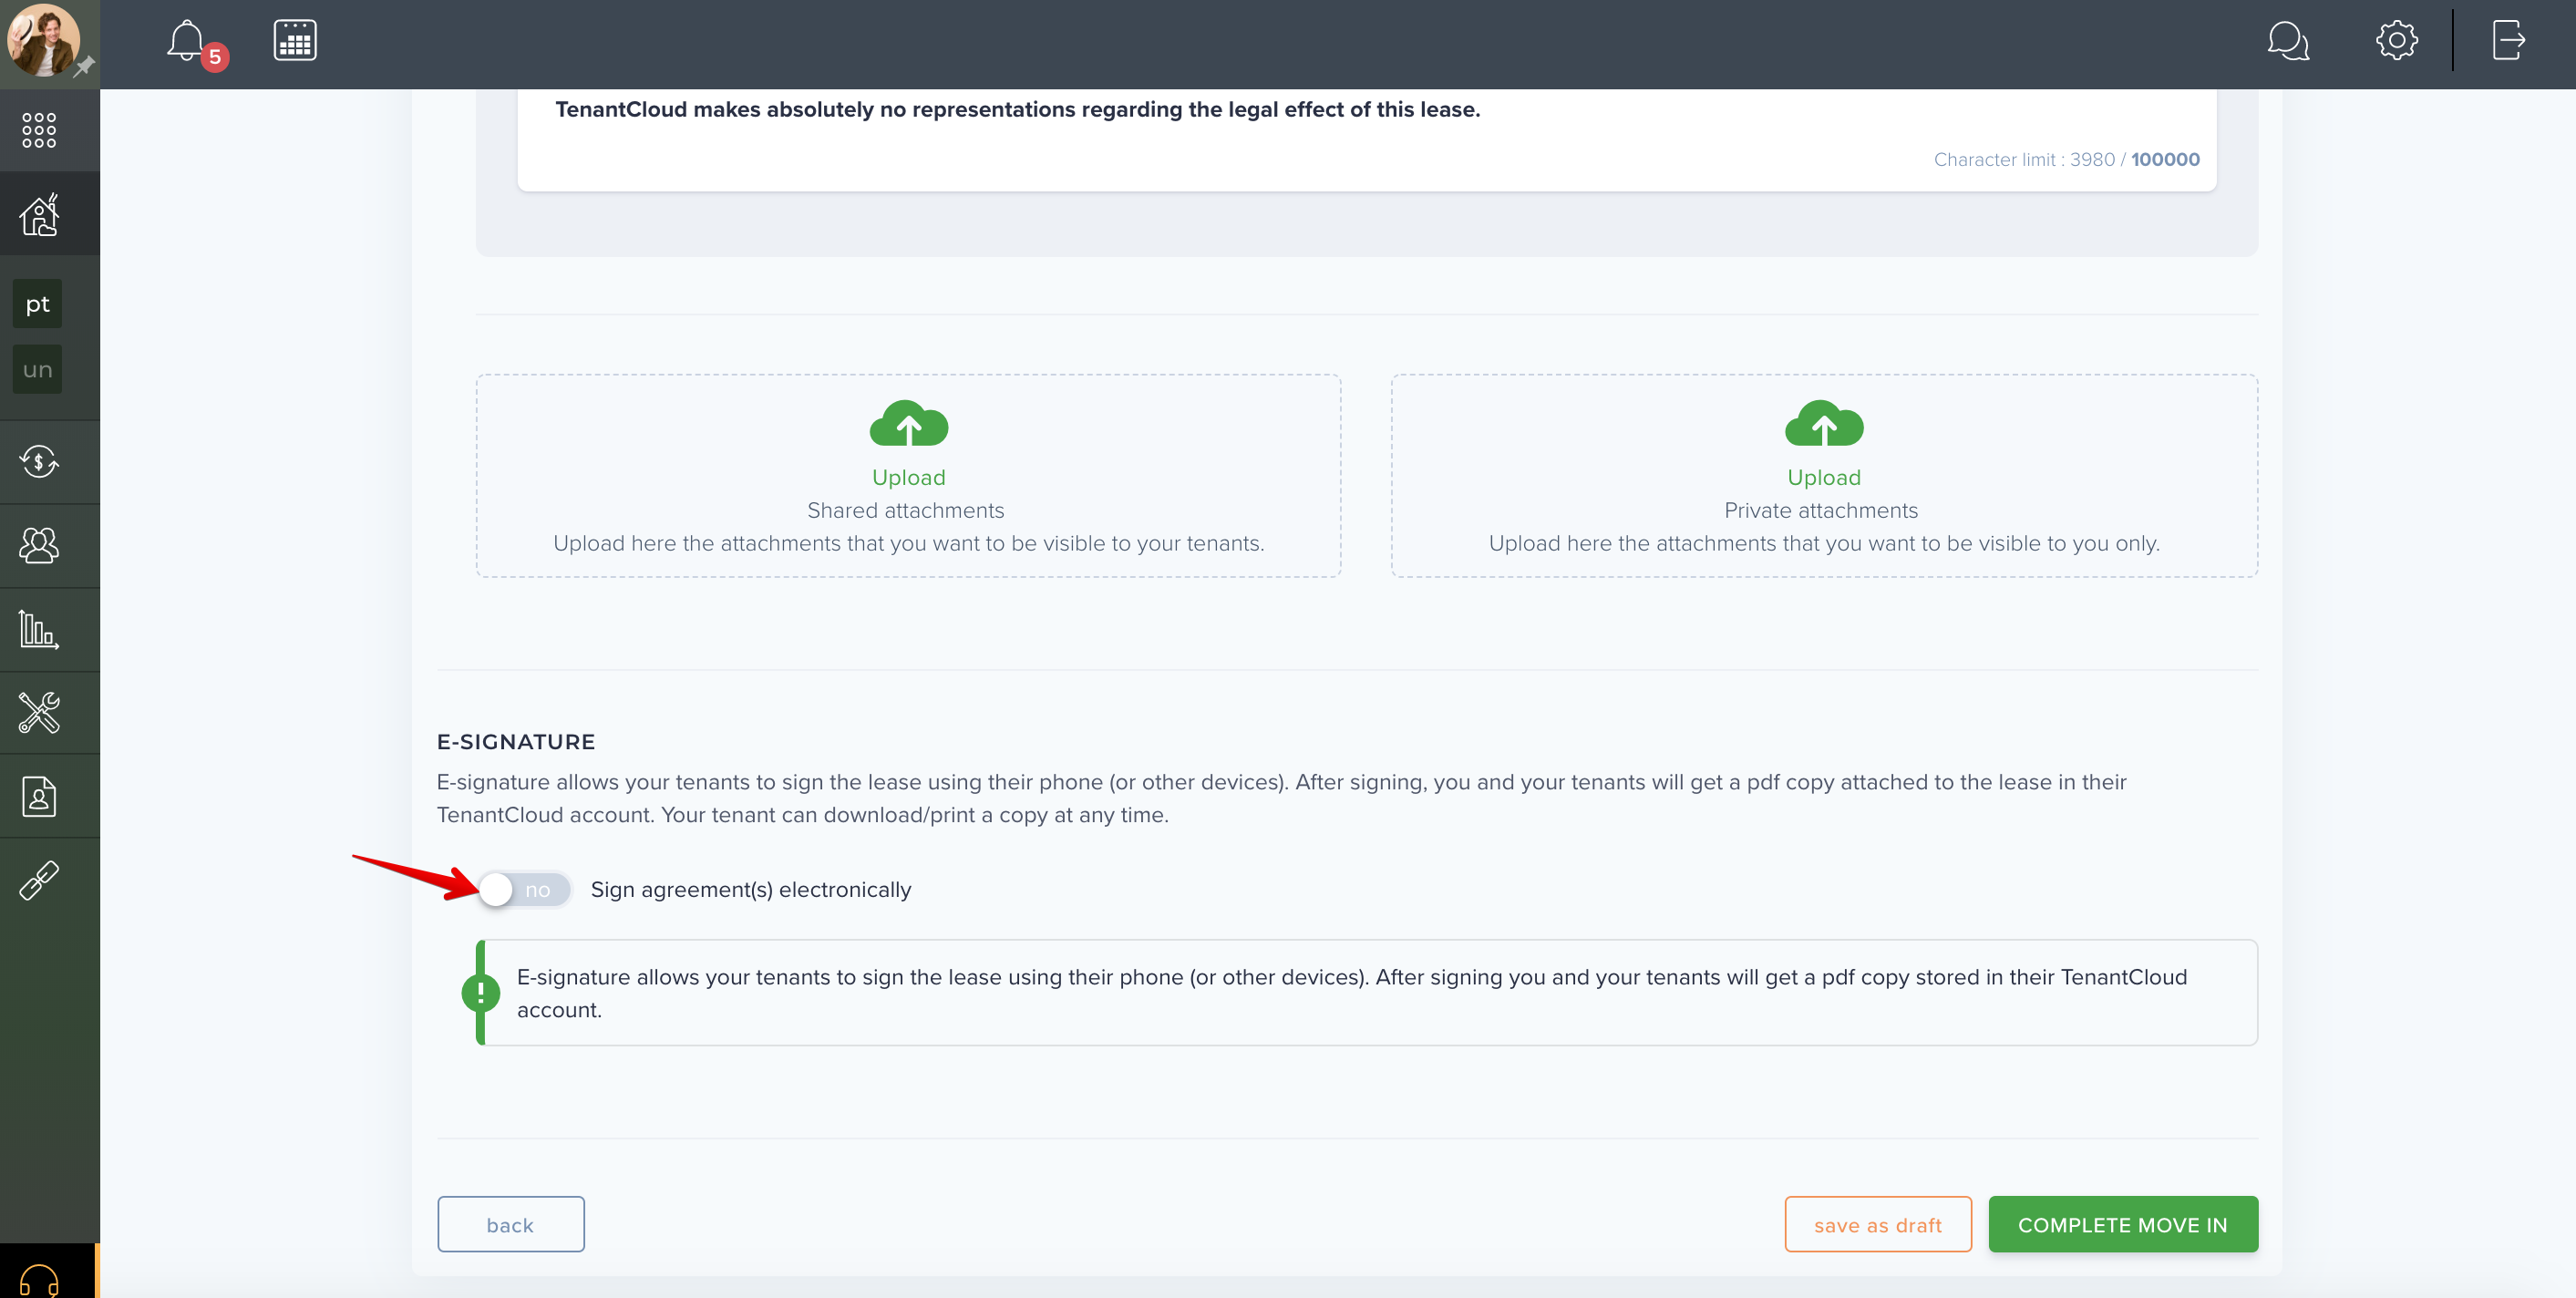This screenshot has height=1298, width=2576.
Task: Open the apps grid menu in sidebar
Action: tap(39, 130)
